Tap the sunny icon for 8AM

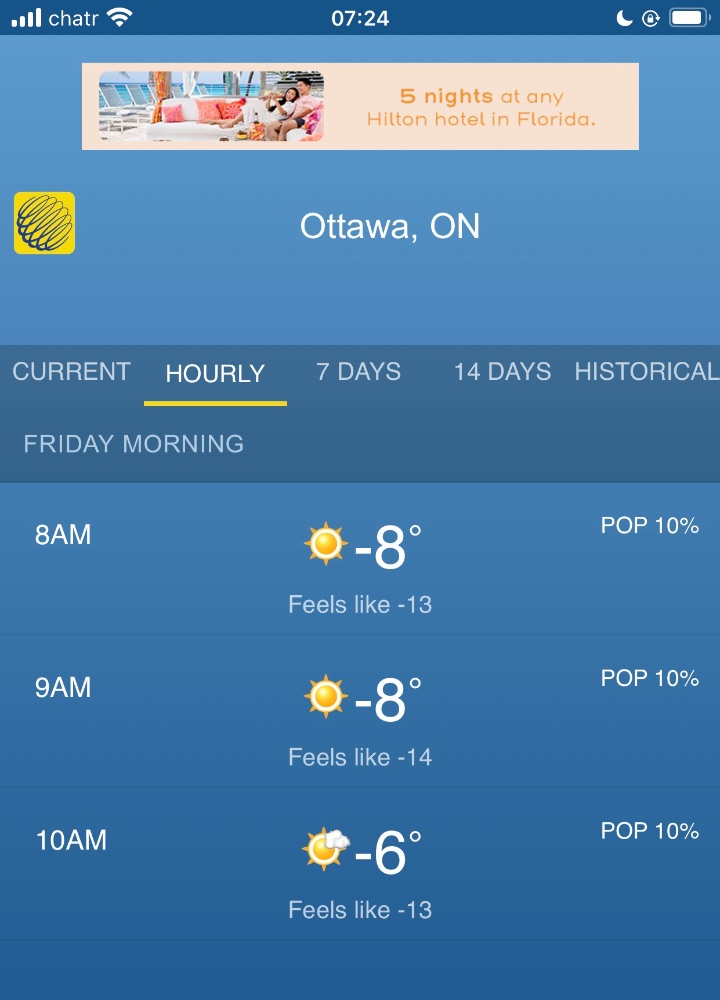tap(325, 544)
